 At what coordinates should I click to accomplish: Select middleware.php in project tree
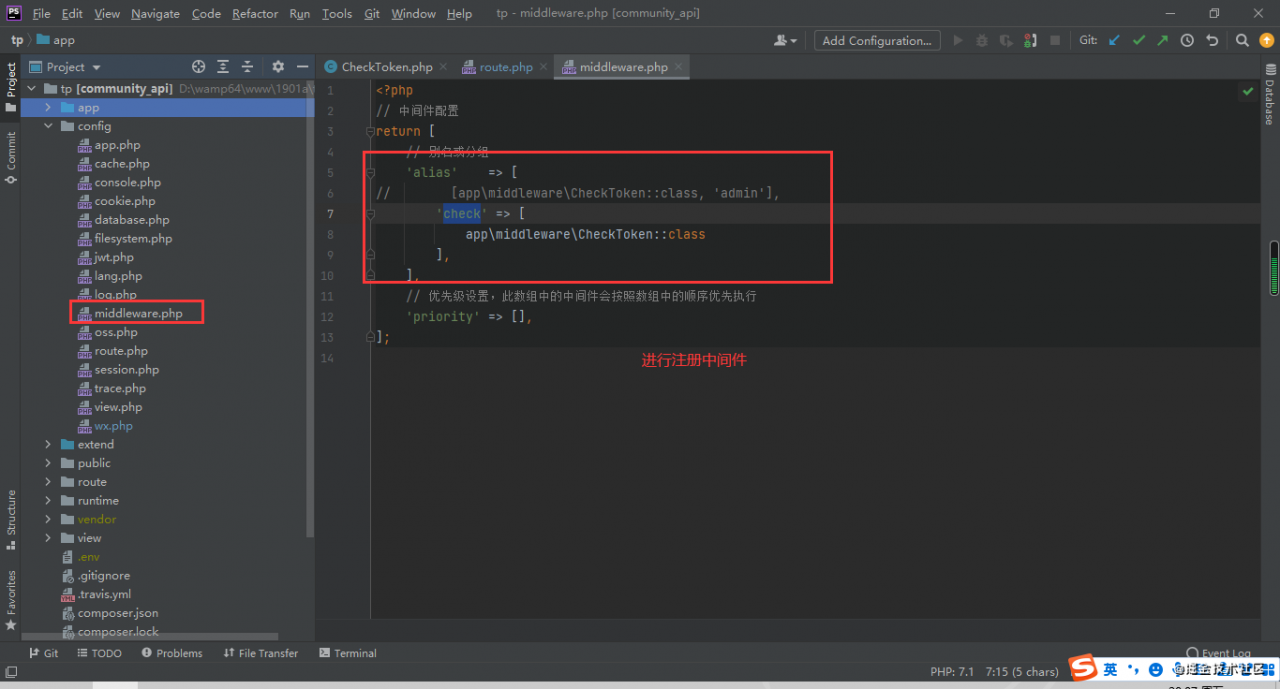(x=138, y=313)
